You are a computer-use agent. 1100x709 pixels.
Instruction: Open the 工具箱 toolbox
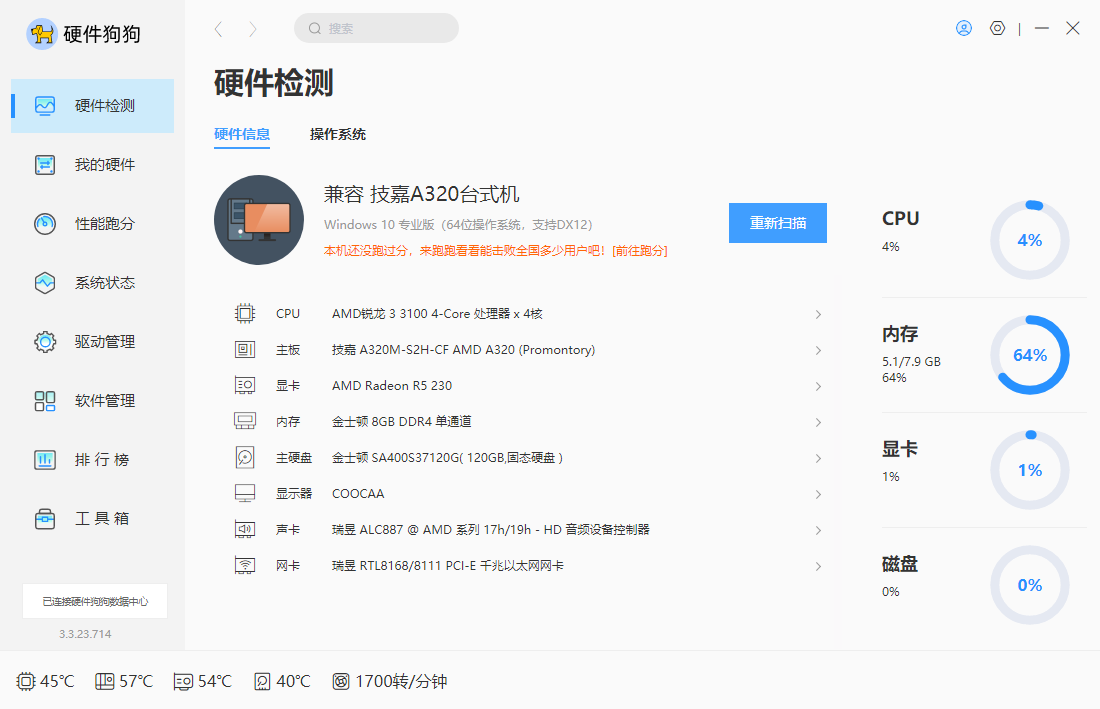[x=91, y=518]
